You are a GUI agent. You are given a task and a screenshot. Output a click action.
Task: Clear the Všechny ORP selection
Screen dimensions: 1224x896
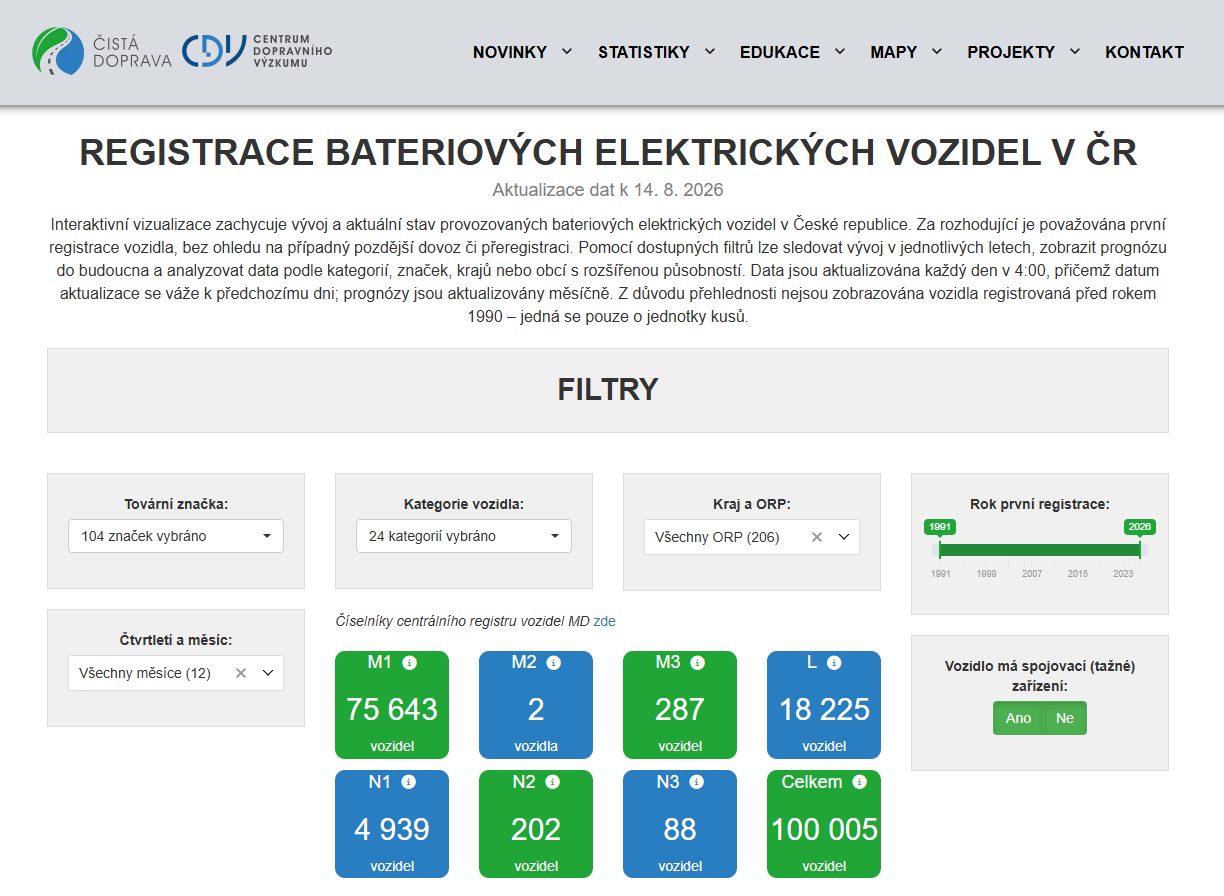(x=816, y=537)
